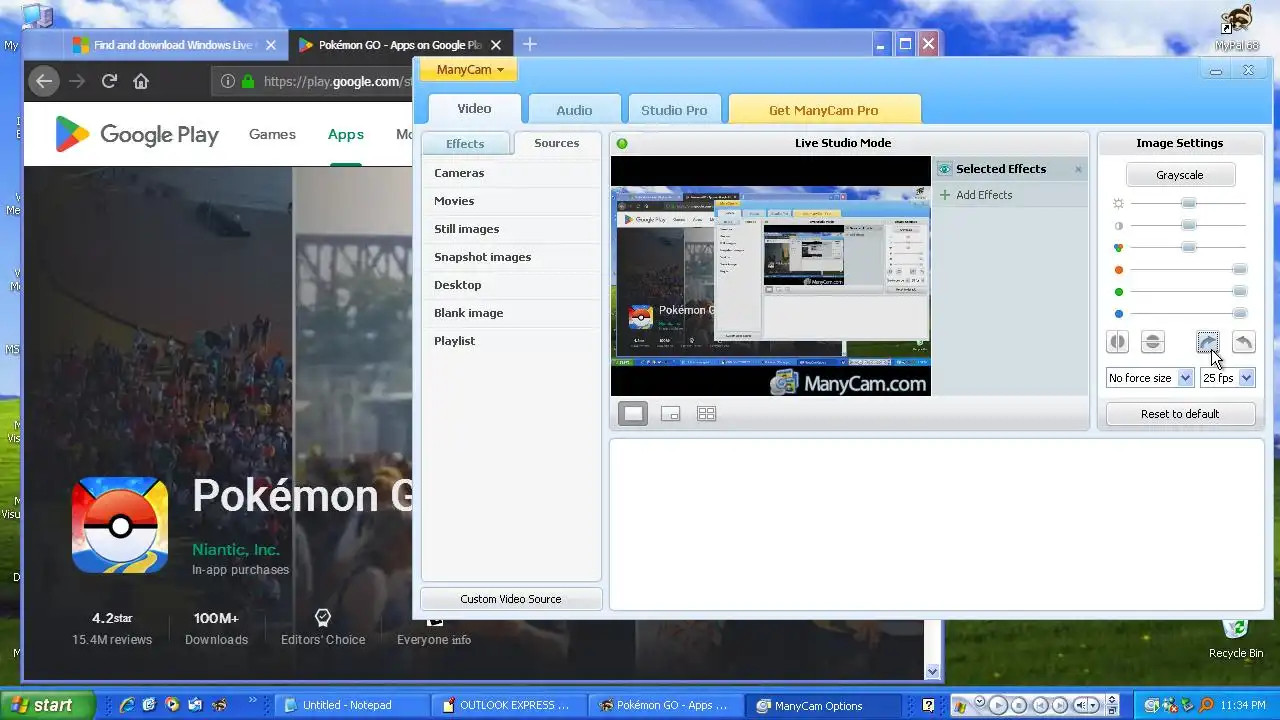Viewport: 1280px width, 720px height.
Task: Click the Pokémon GO app icon
Action: (120, 525)
